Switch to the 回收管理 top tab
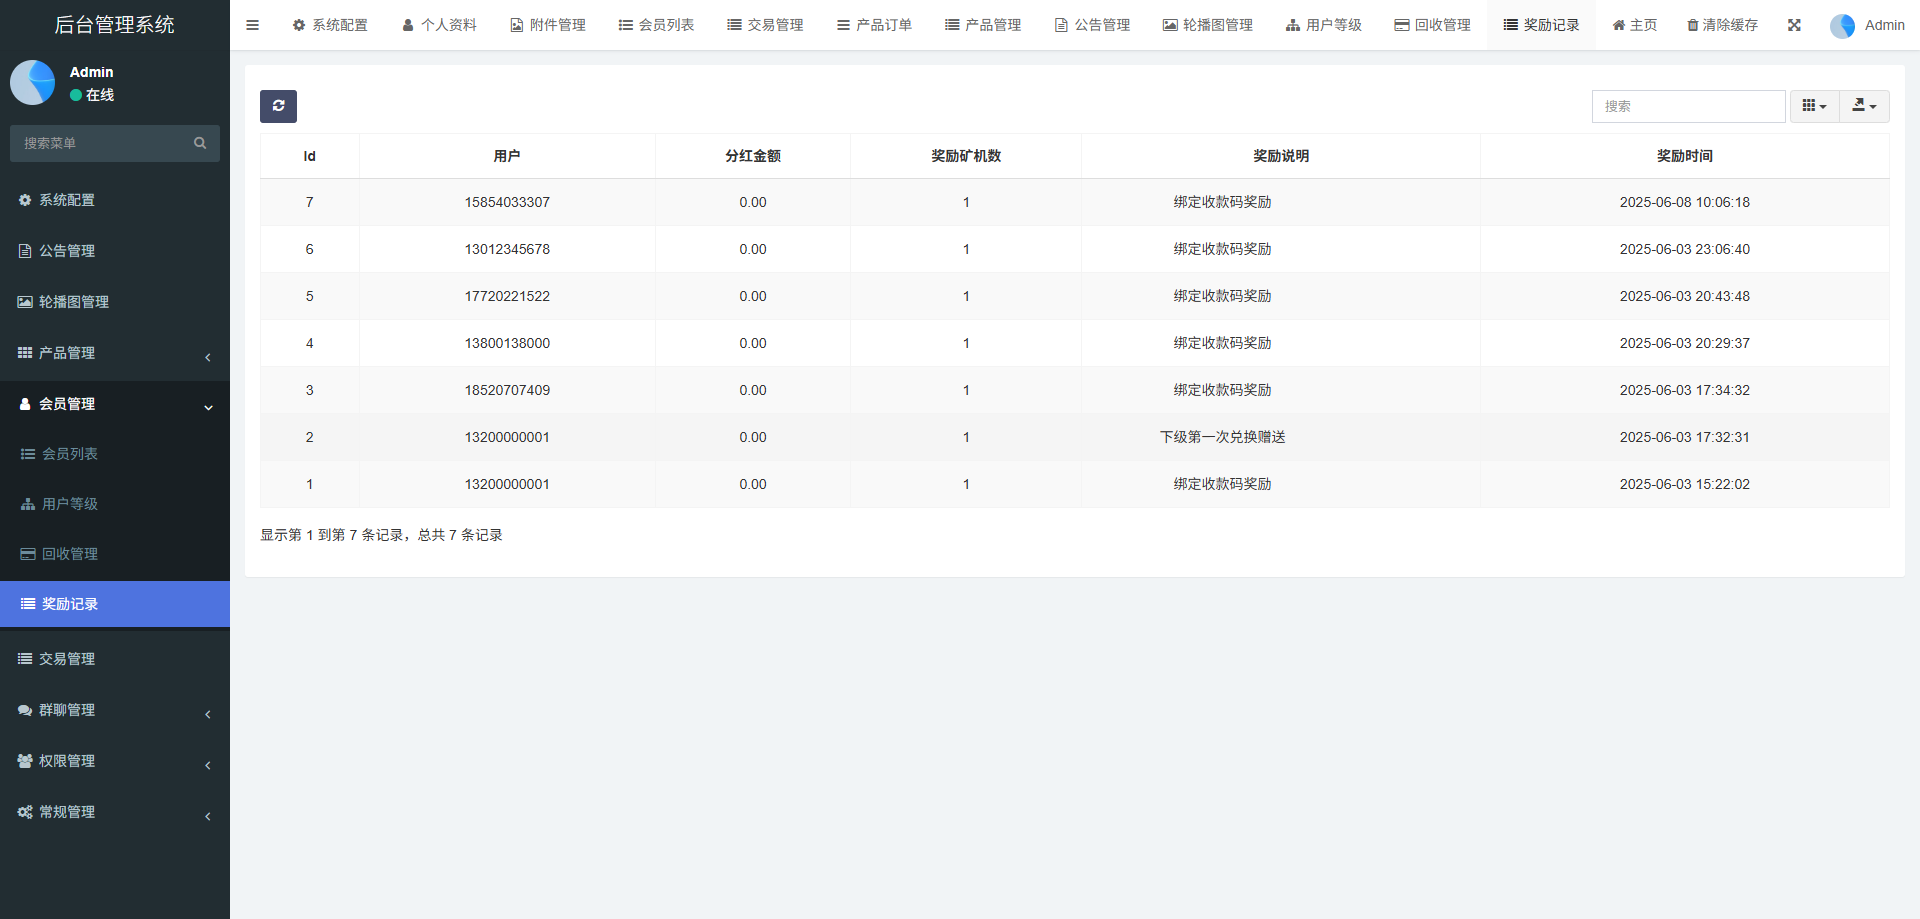The image size is (1920, 919). click(x=1432, y=25)
